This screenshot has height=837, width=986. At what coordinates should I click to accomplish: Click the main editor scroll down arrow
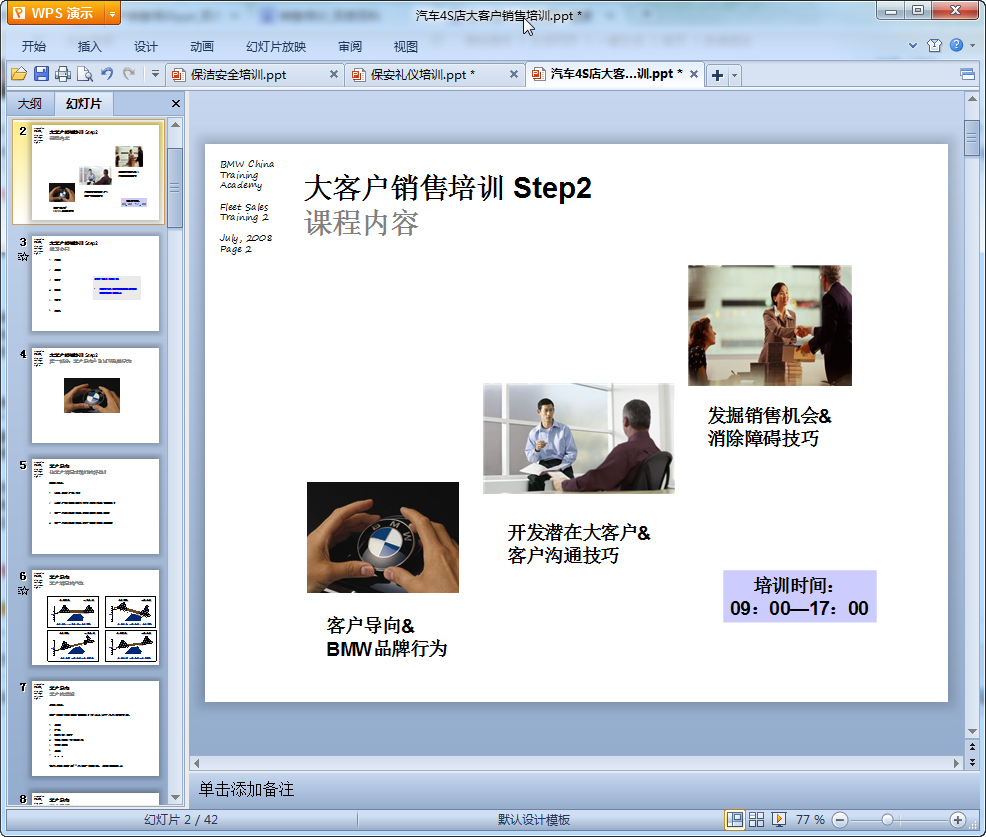point(972,731)
